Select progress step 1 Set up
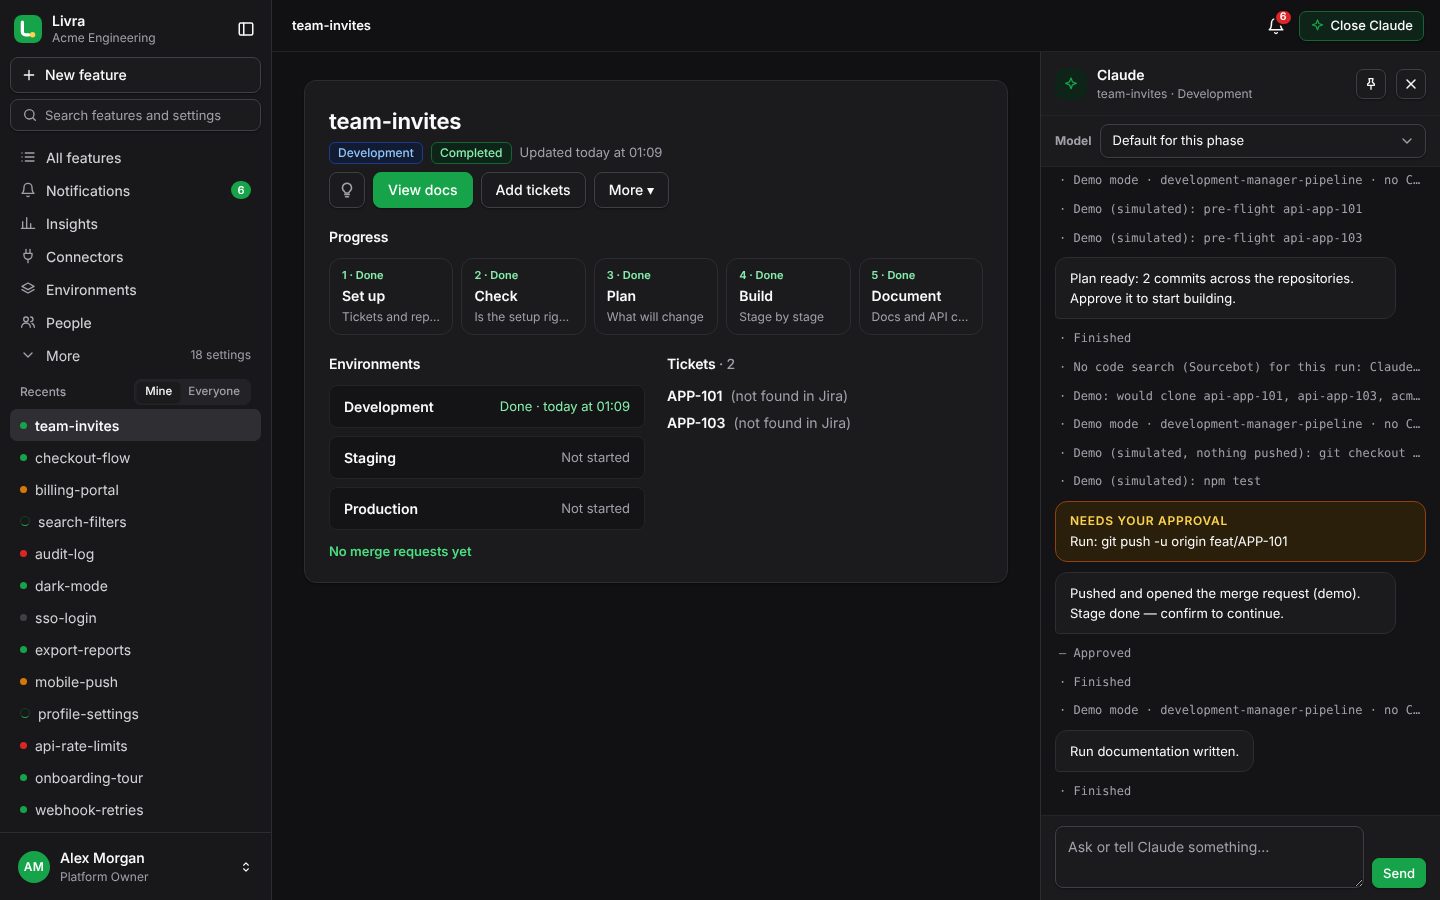The width and height of the screenshot is (1440, 900). (x=391, y=296)
